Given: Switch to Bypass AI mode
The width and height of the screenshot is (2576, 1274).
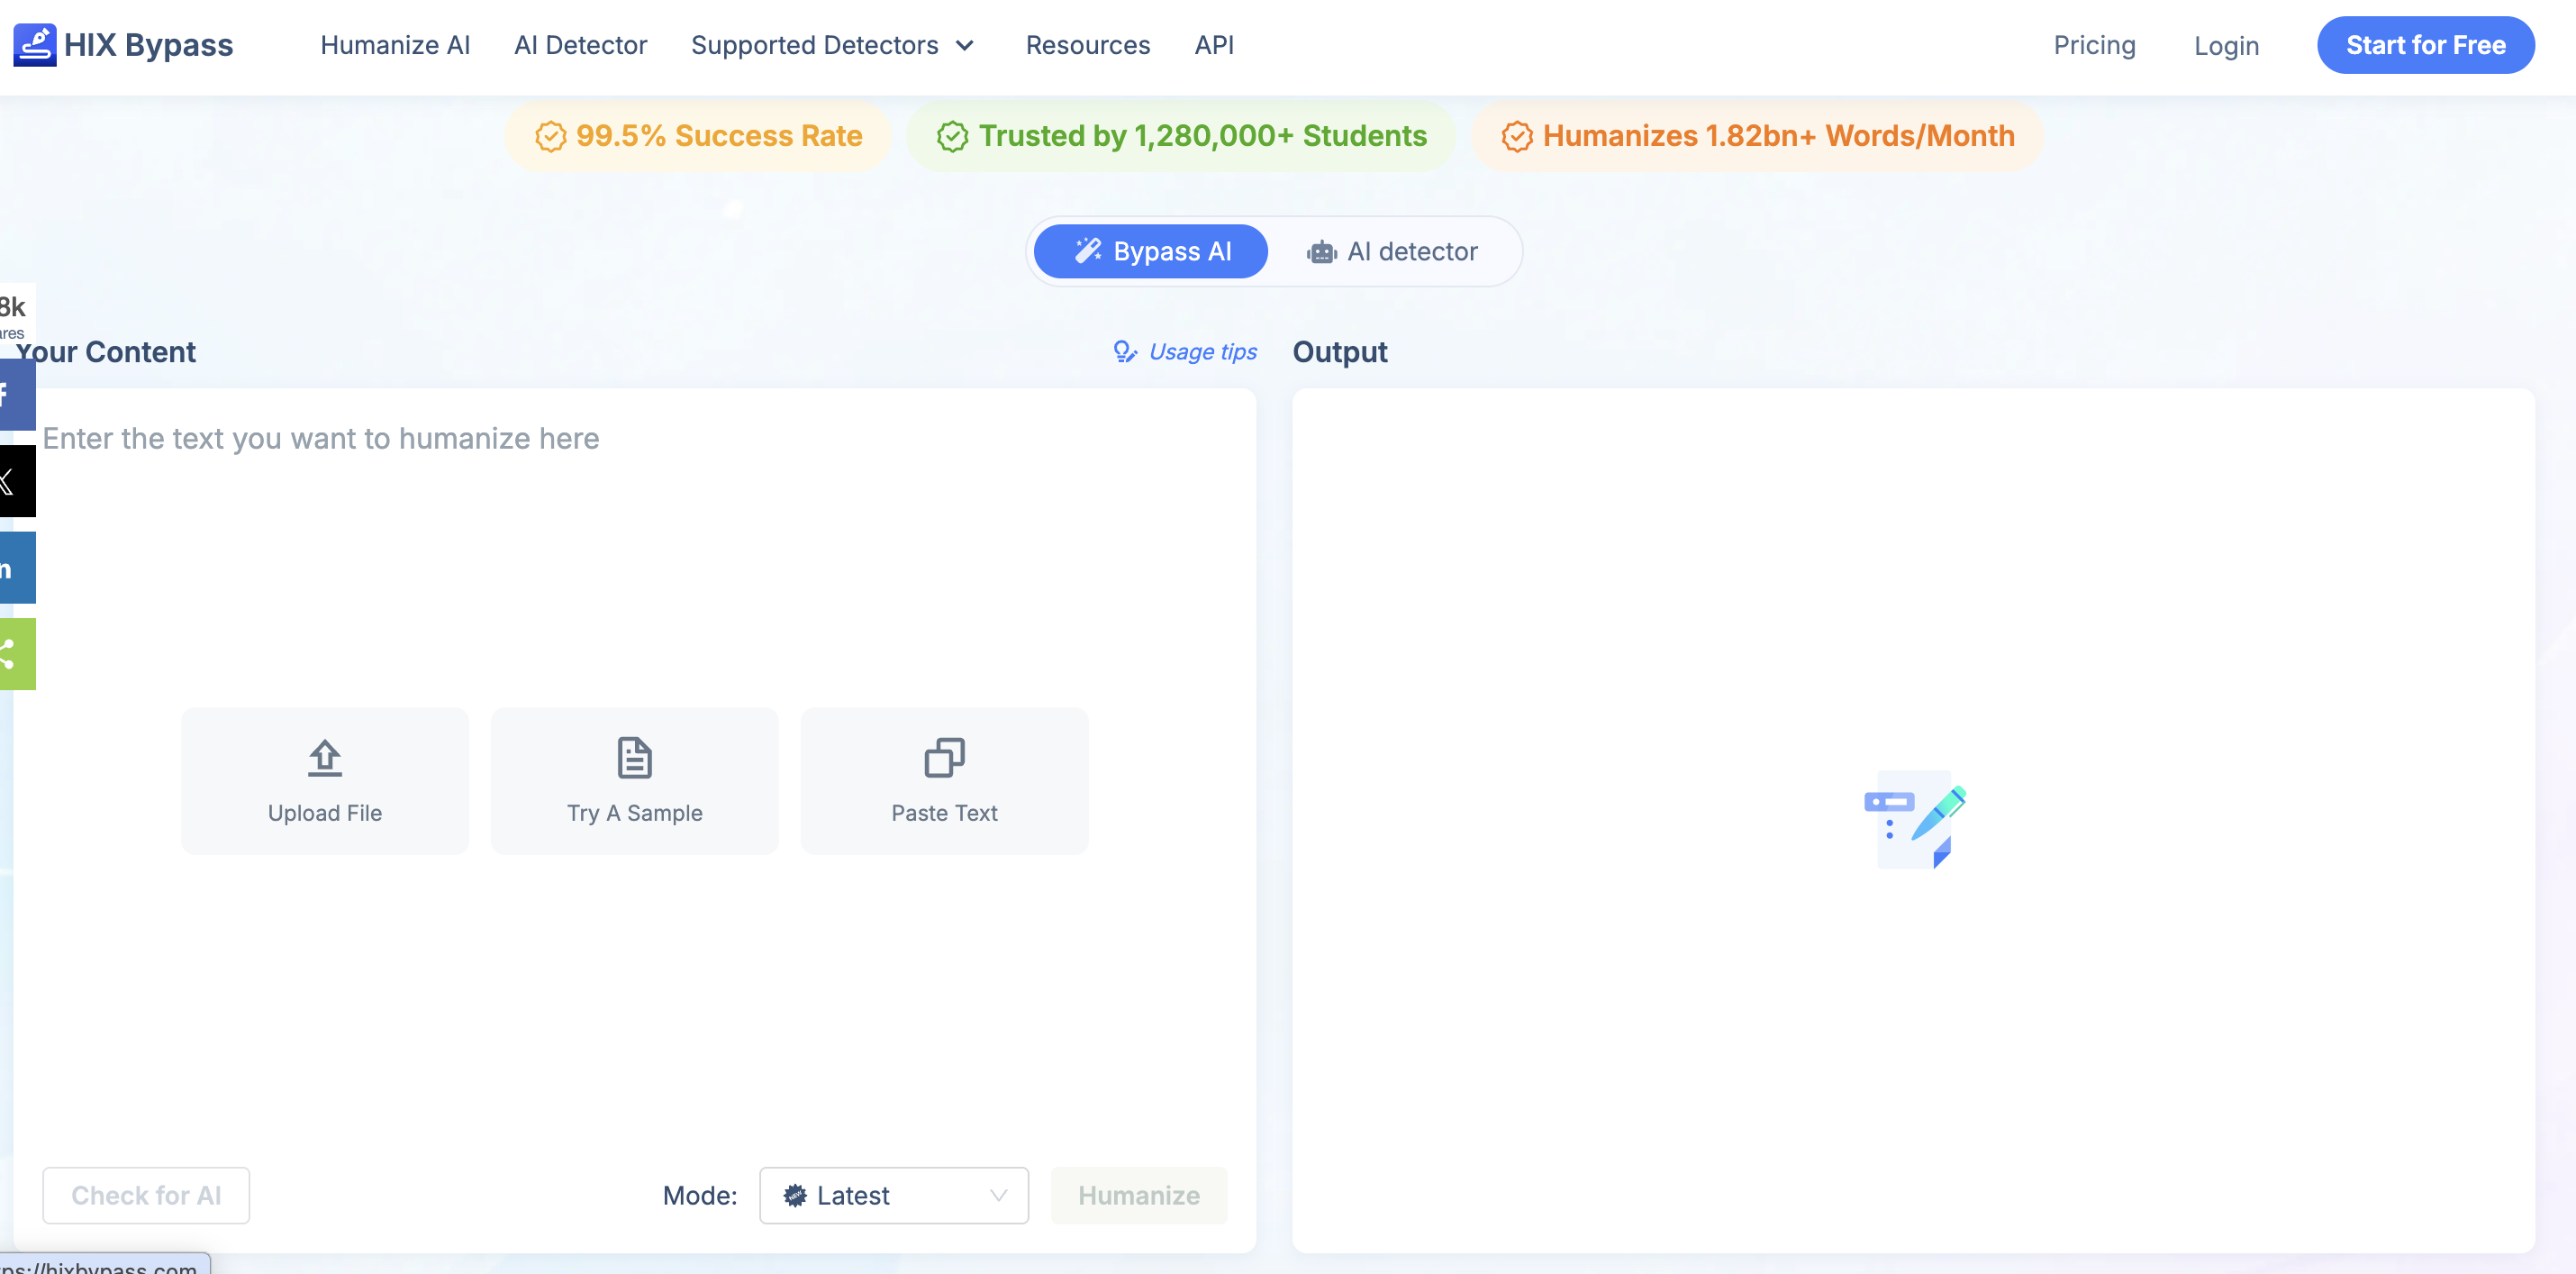Looking at the screenshot, I should [x=1151, y=251].
